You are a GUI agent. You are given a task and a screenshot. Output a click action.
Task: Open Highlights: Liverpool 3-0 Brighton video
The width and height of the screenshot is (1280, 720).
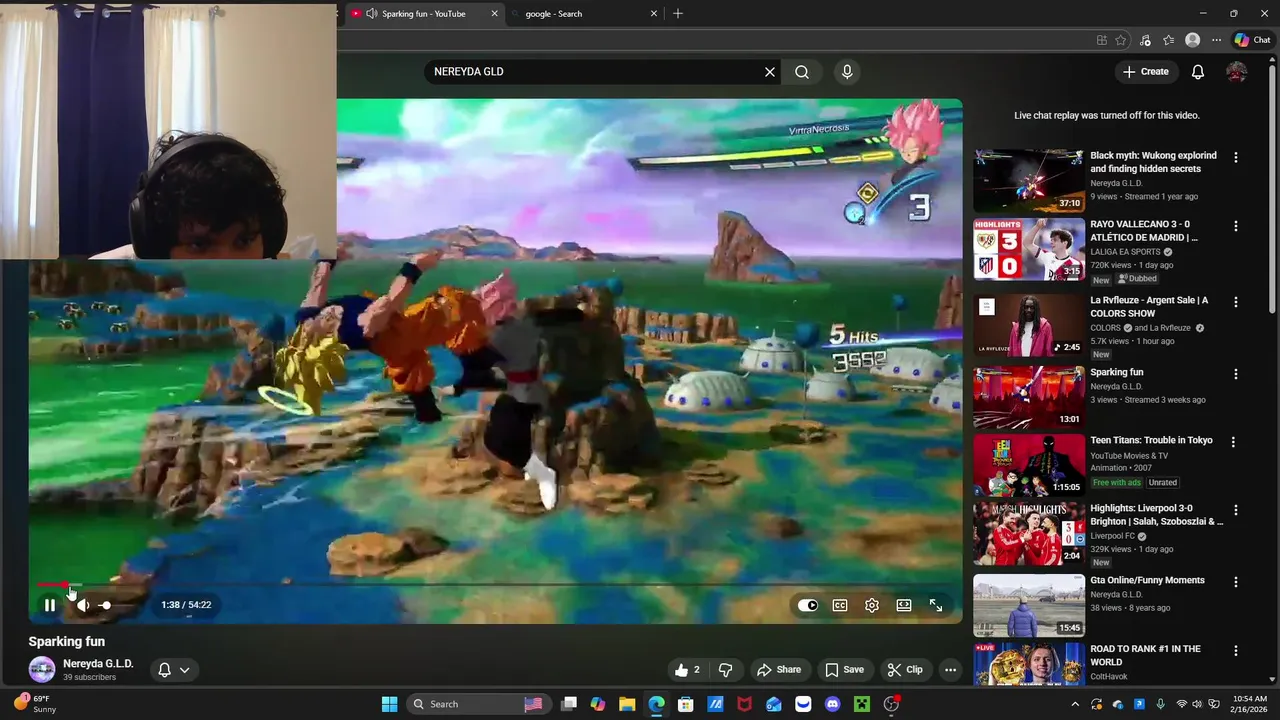point(1157,515)
